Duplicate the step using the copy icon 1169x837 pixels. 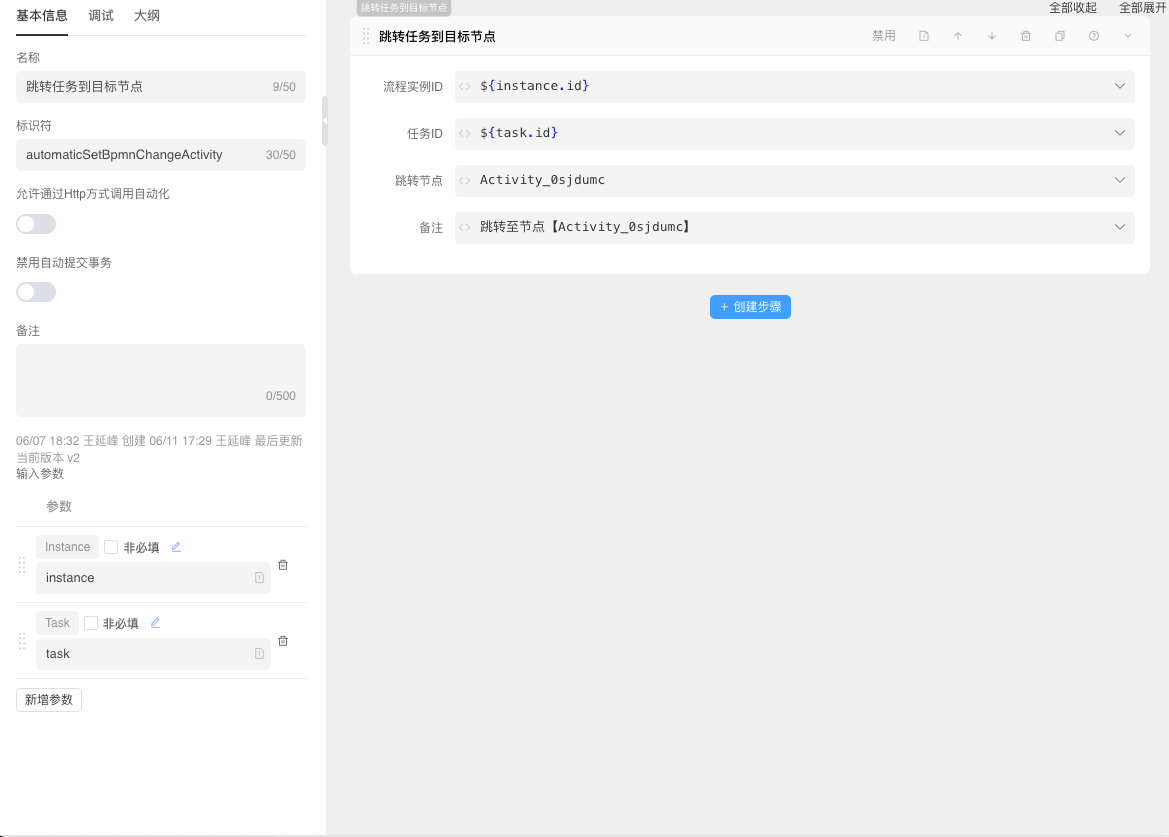click(x=1060, y=36)
